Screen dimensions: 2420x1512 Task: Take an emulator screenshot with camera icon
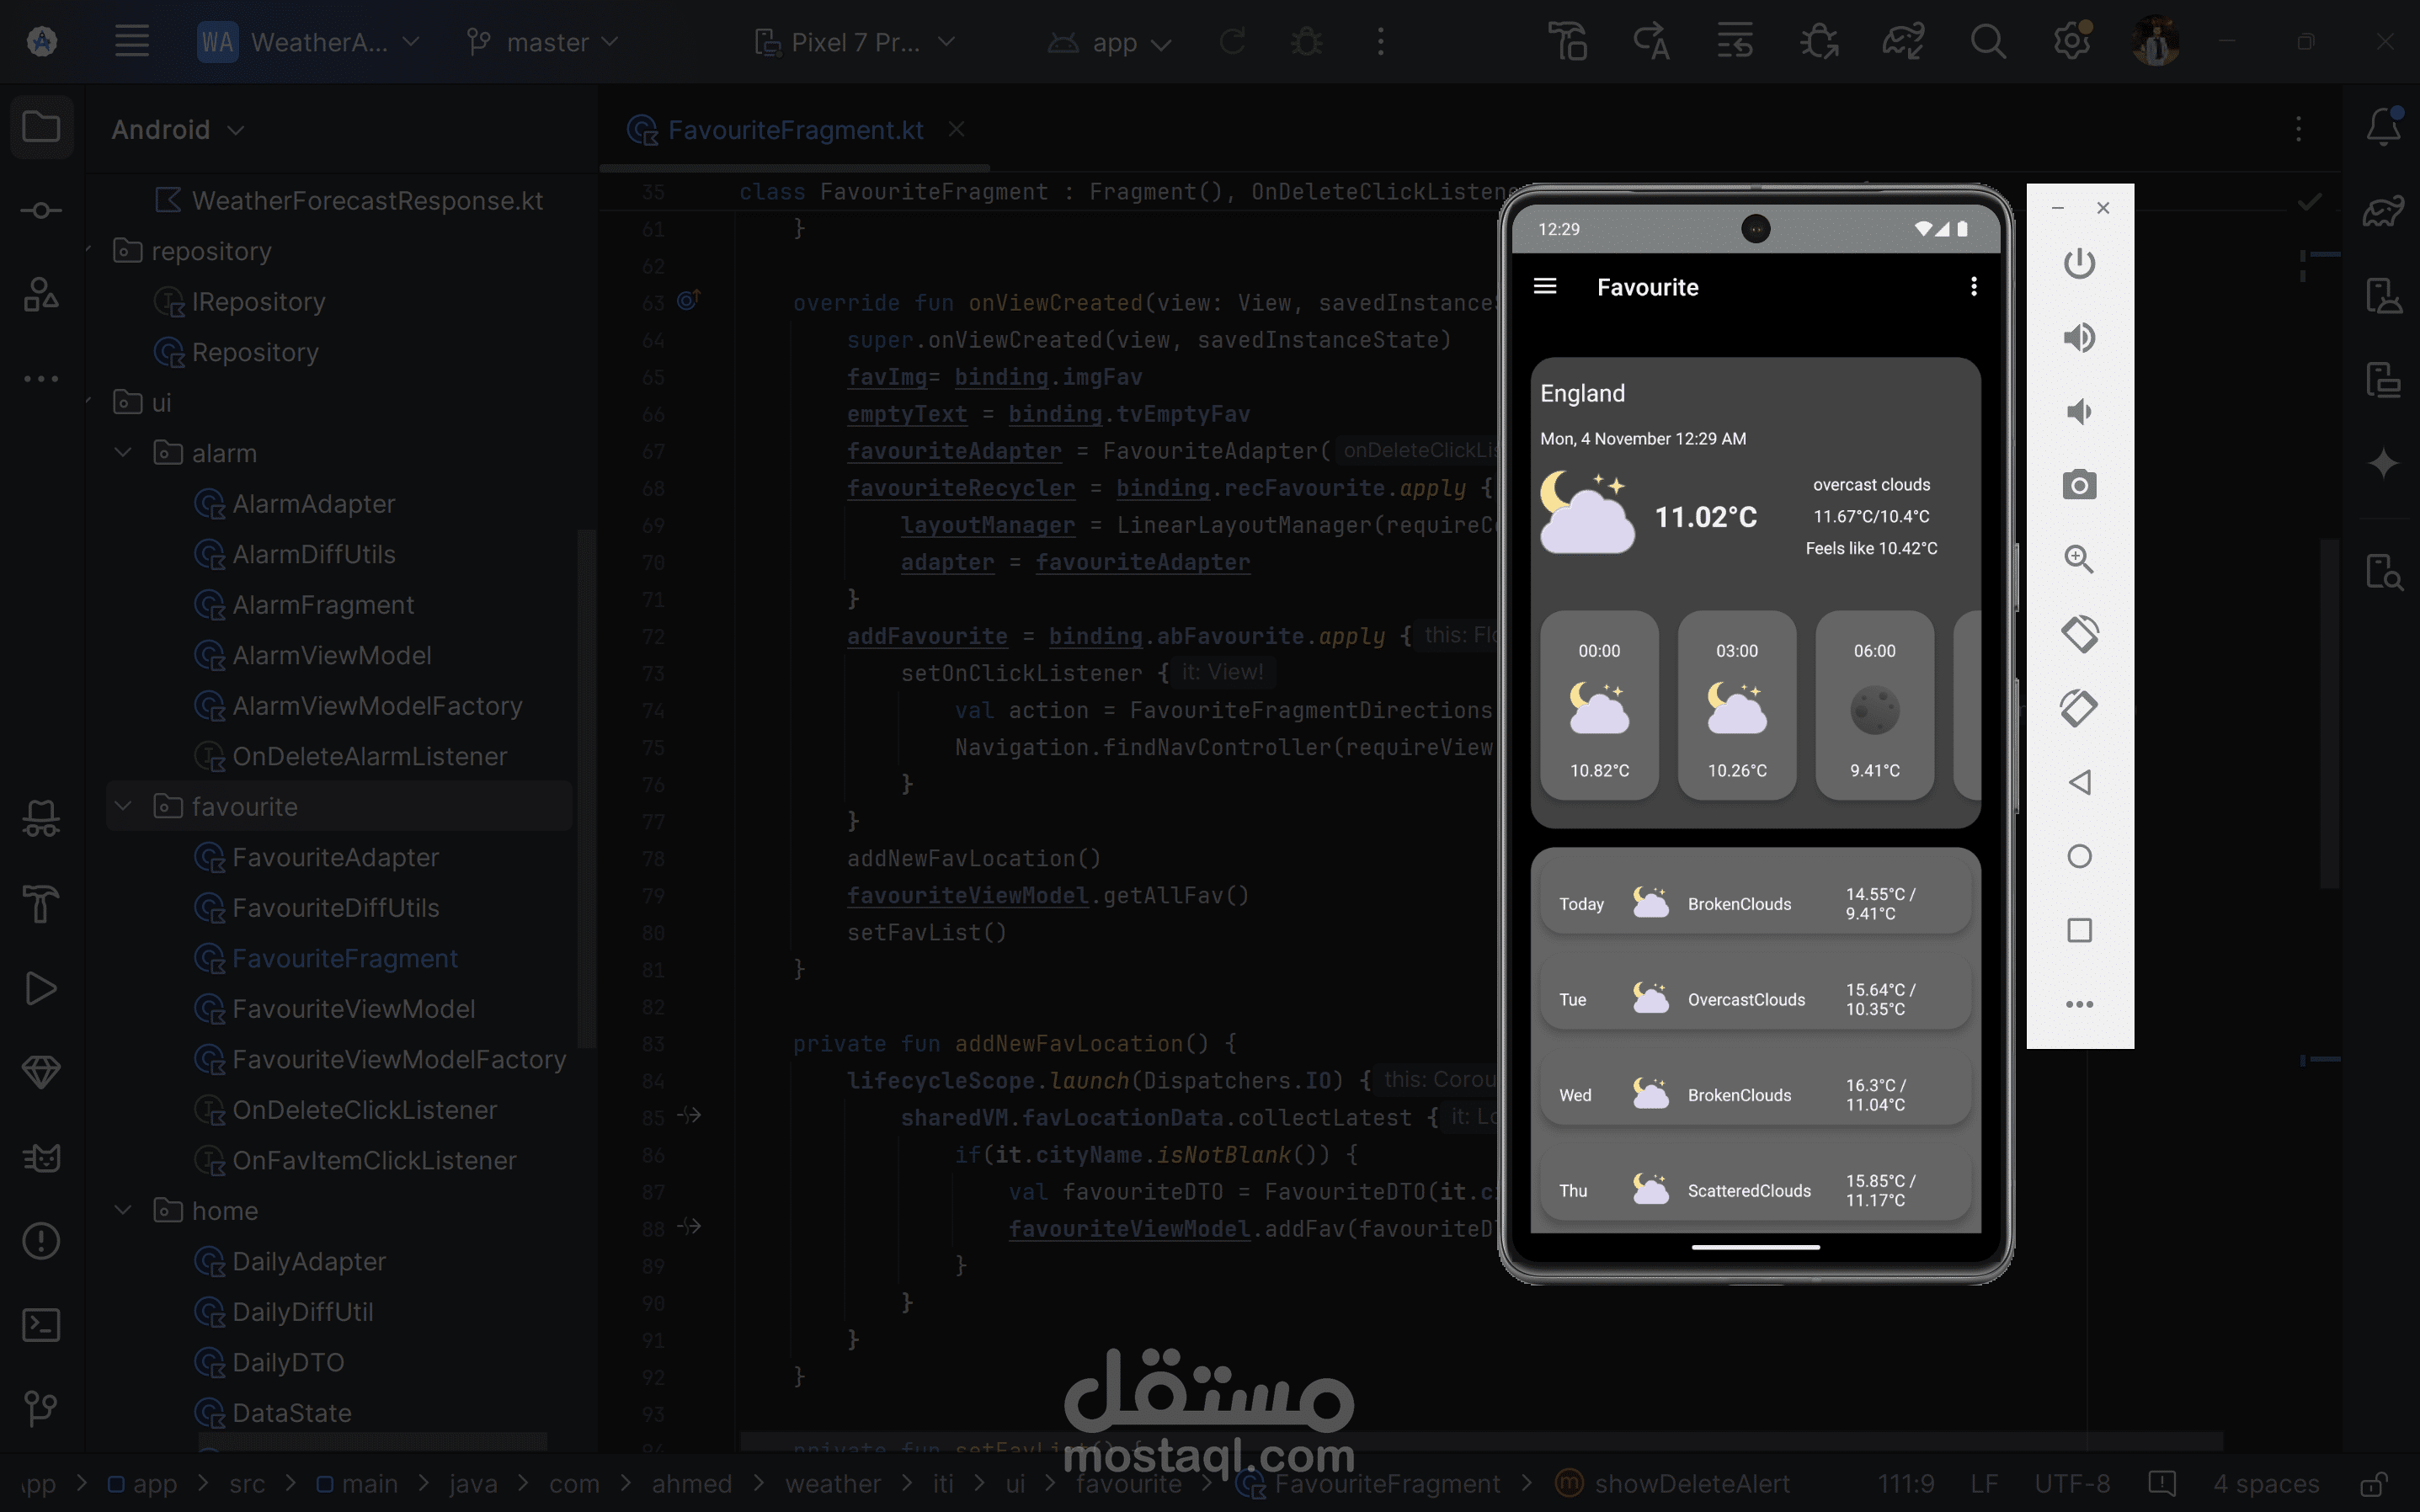point(2079,486)
